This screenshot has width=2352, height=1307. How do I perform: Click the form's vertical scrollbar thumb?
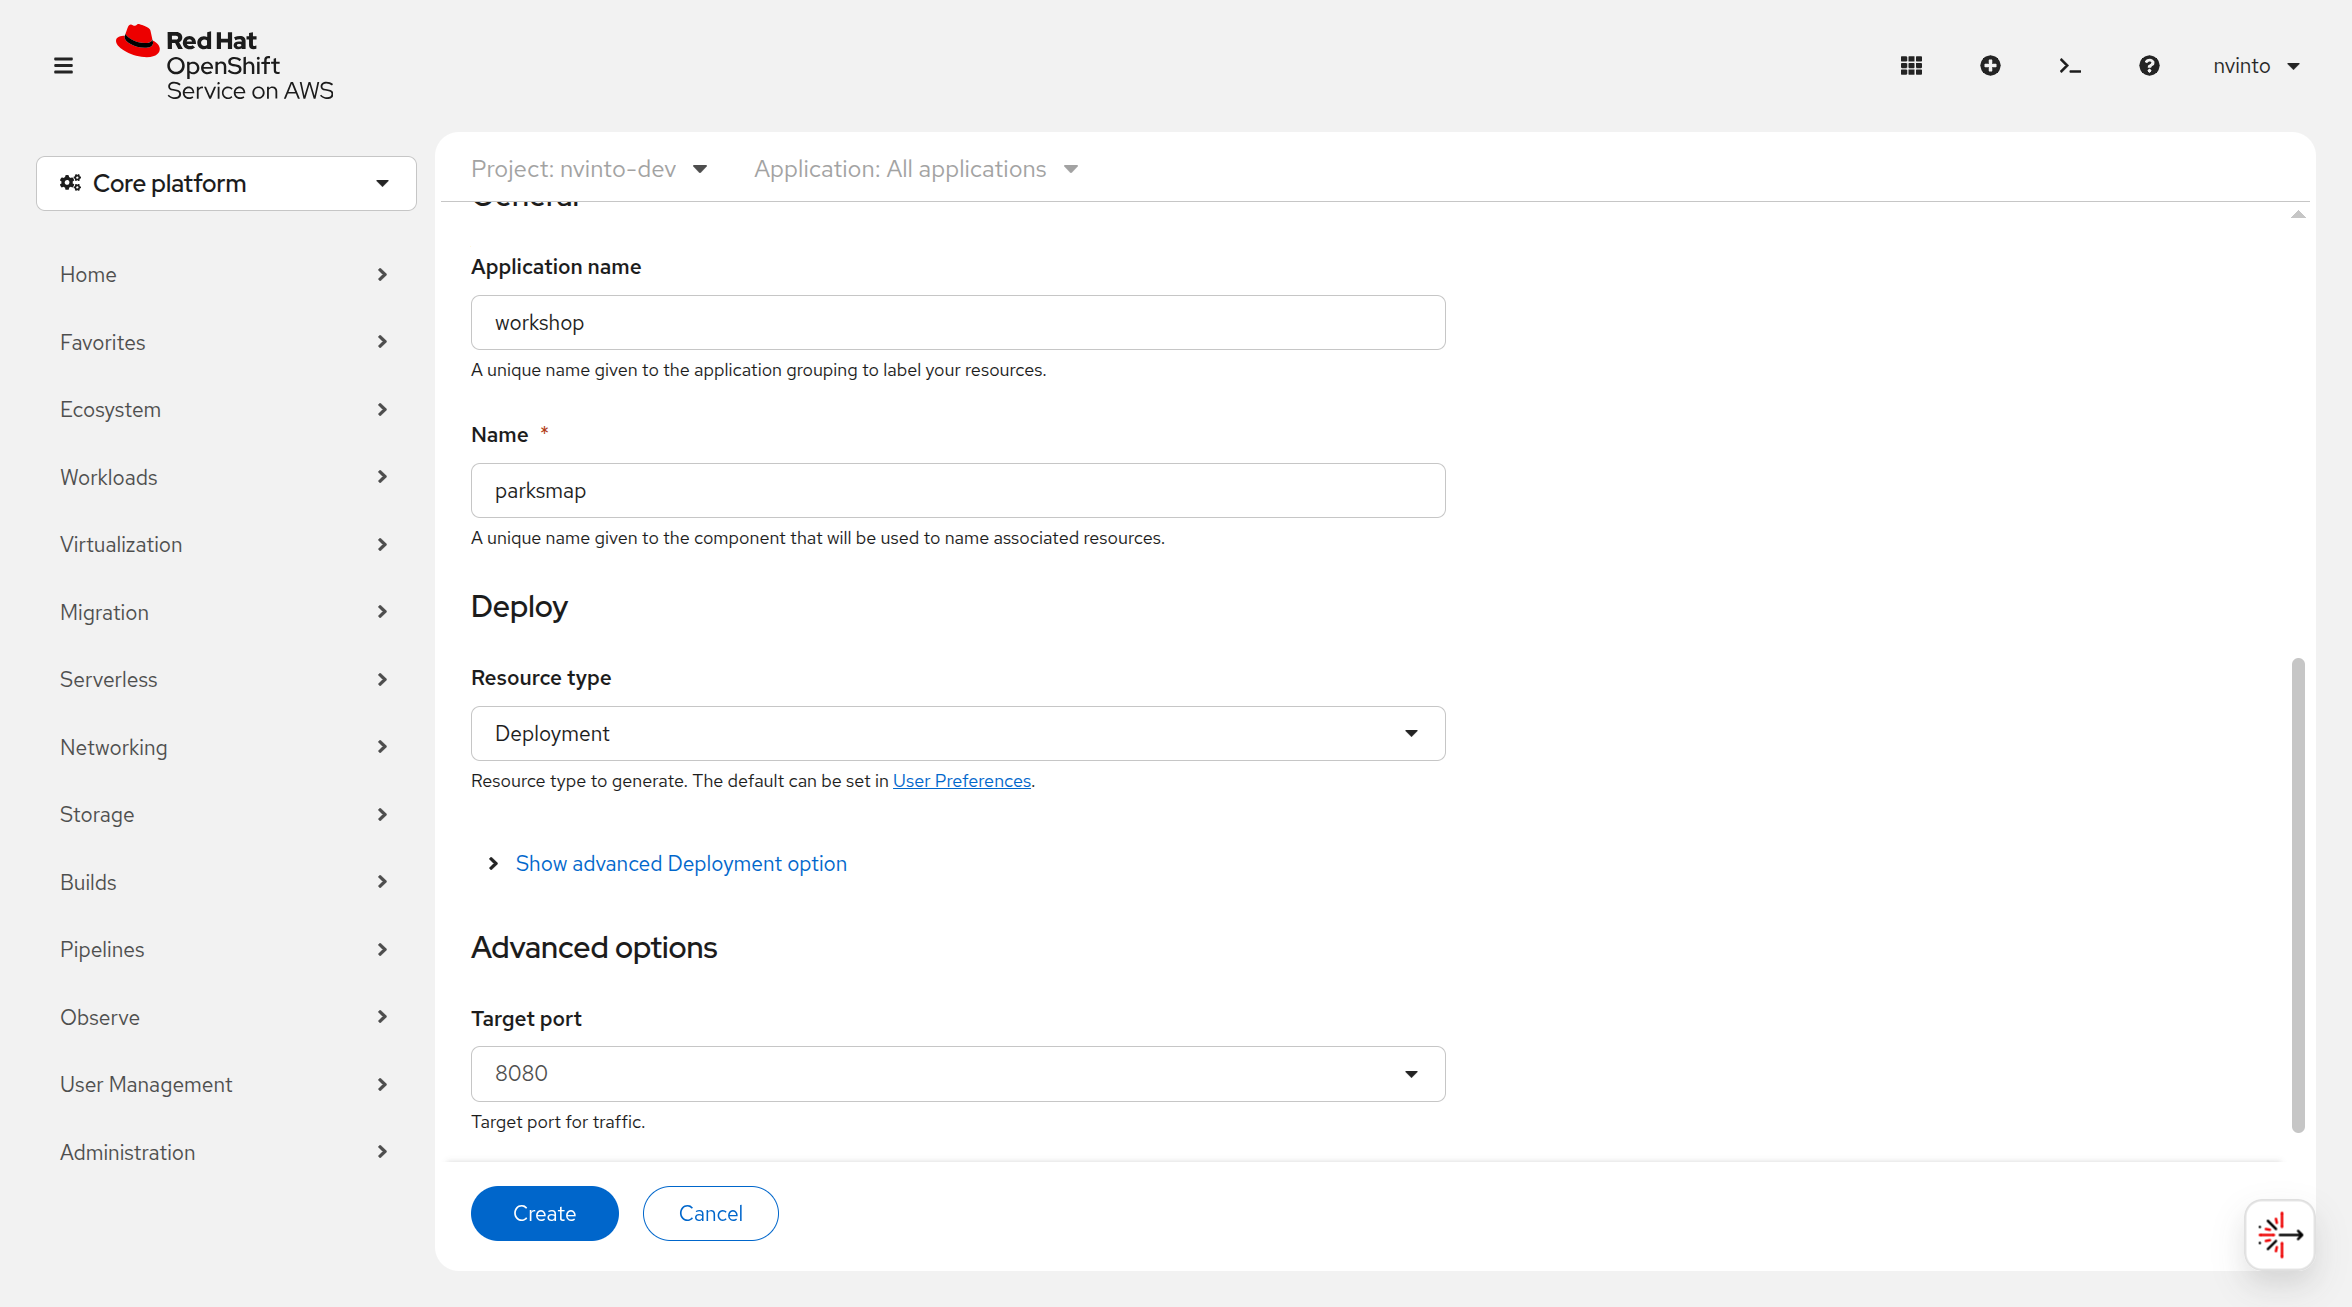click(2298, 895)
